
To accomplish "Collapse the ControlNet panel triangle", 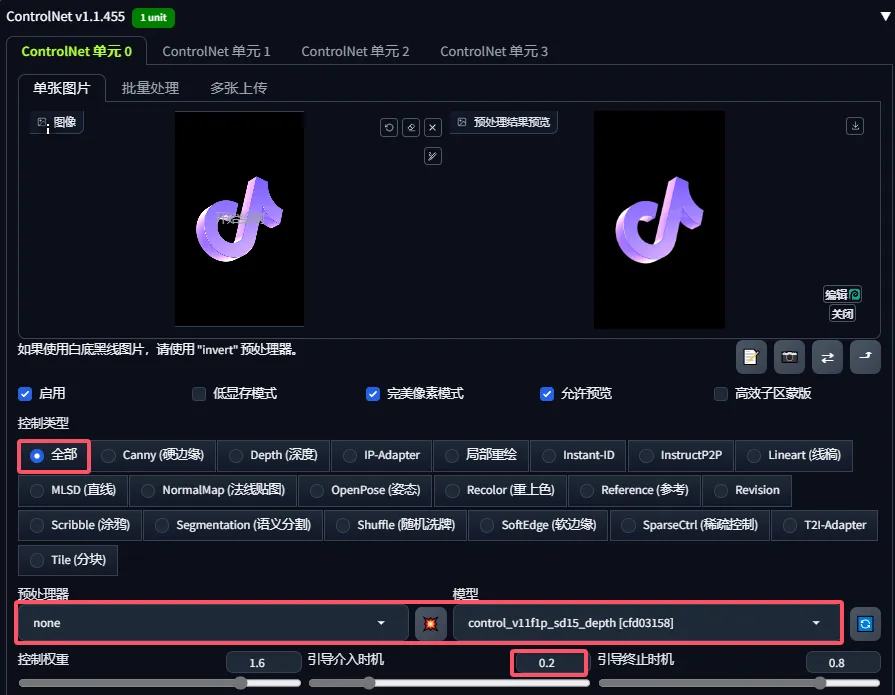I will [x=885, y=16].
